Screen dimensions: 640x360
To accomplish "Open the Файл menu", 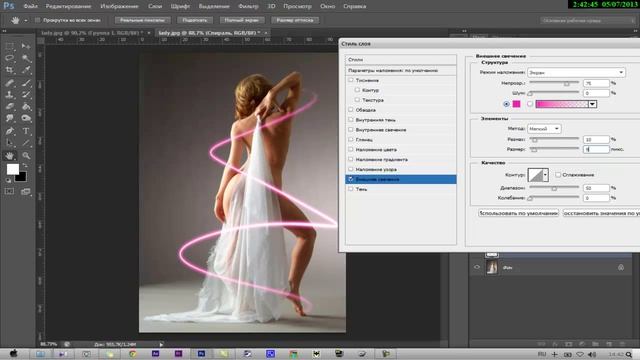I will point(30,6).
